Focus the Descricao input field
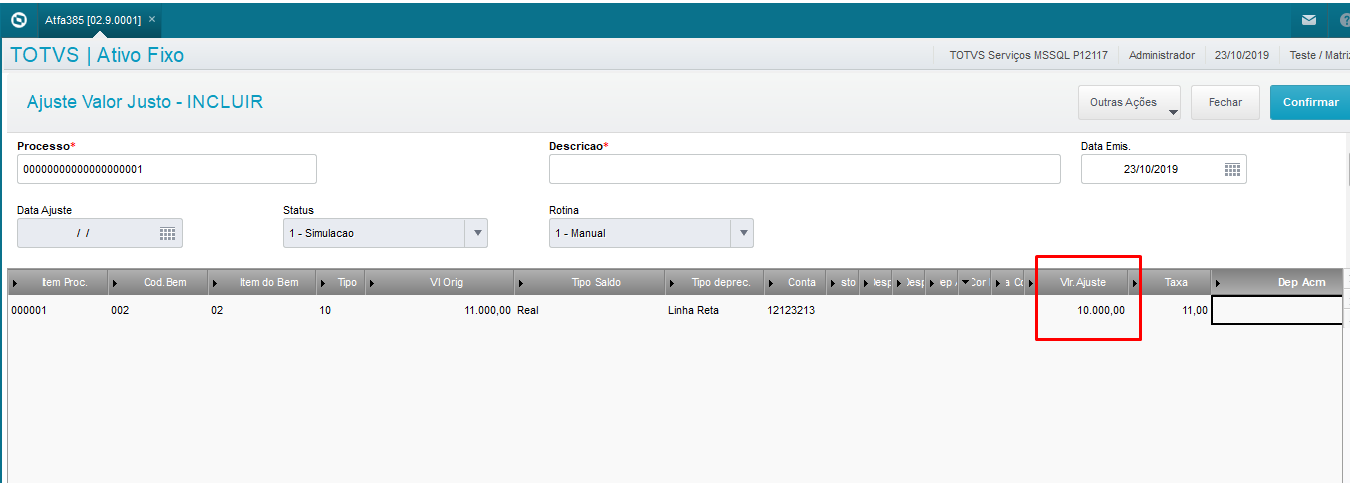The height and width of the screenshot is (483, 1350). [x=804, y=169]
